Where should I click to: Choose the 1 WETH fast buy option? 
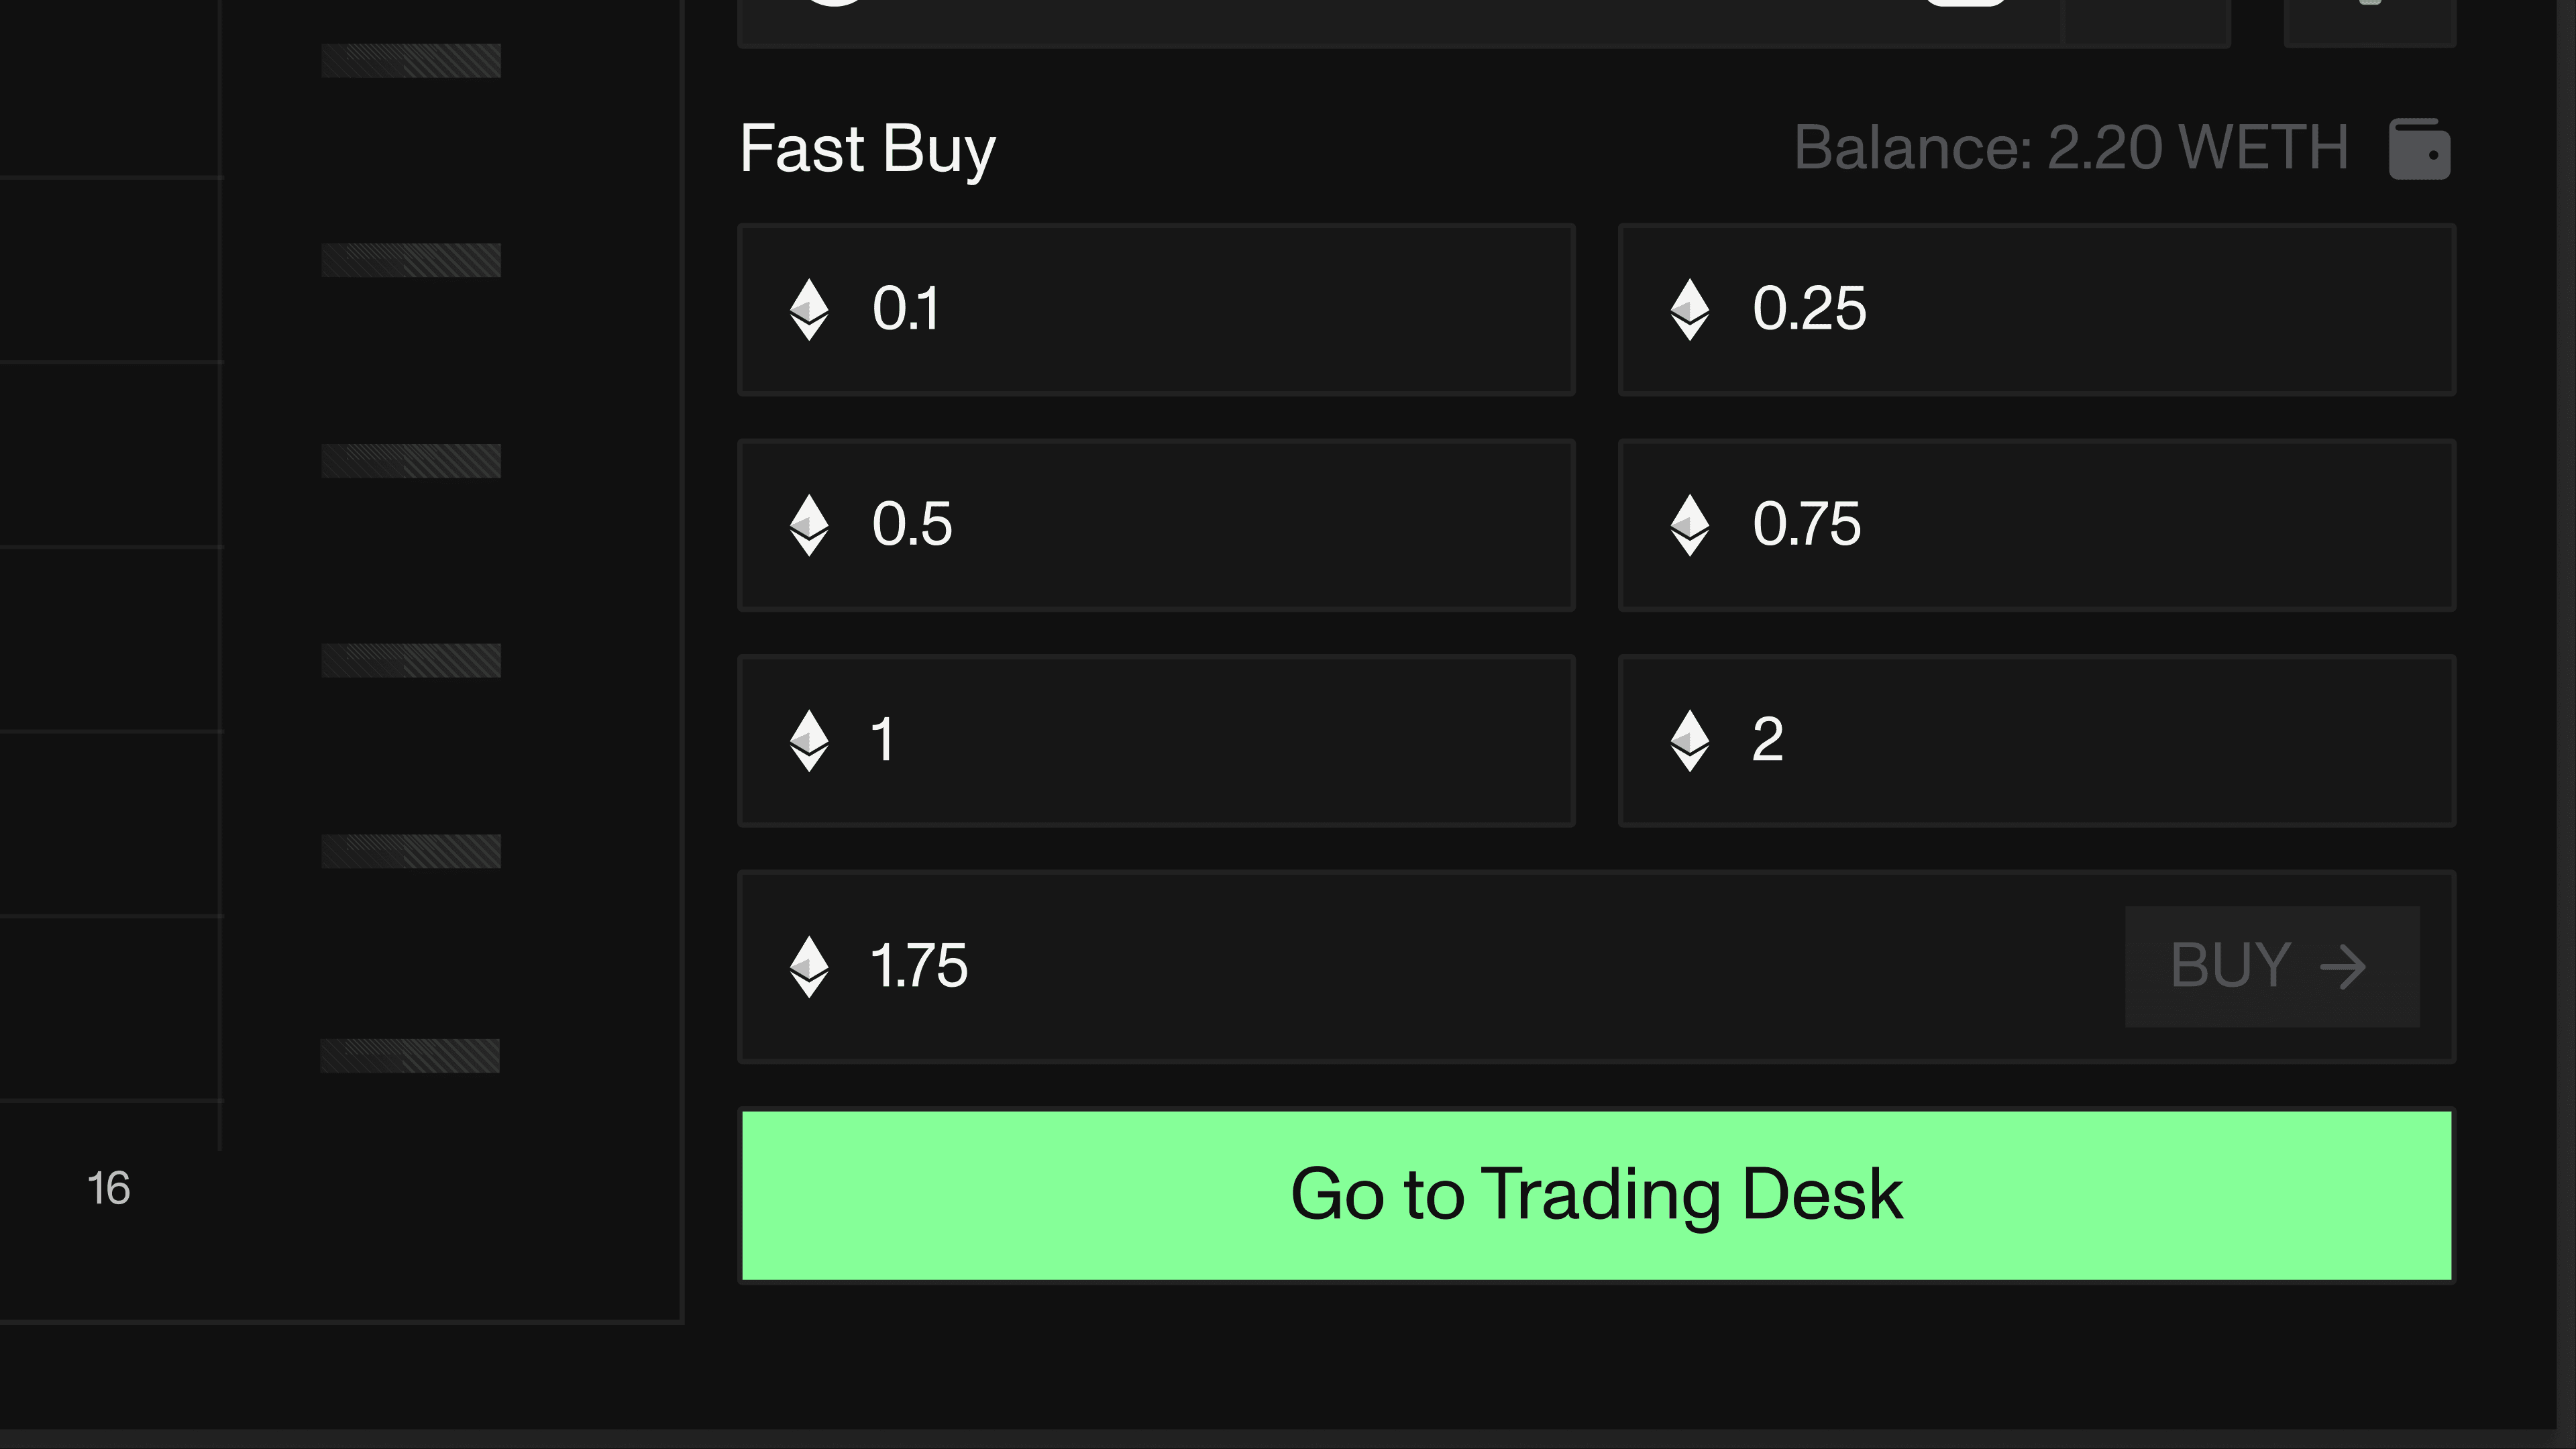pyautogui.click(x=1155, y=741)
